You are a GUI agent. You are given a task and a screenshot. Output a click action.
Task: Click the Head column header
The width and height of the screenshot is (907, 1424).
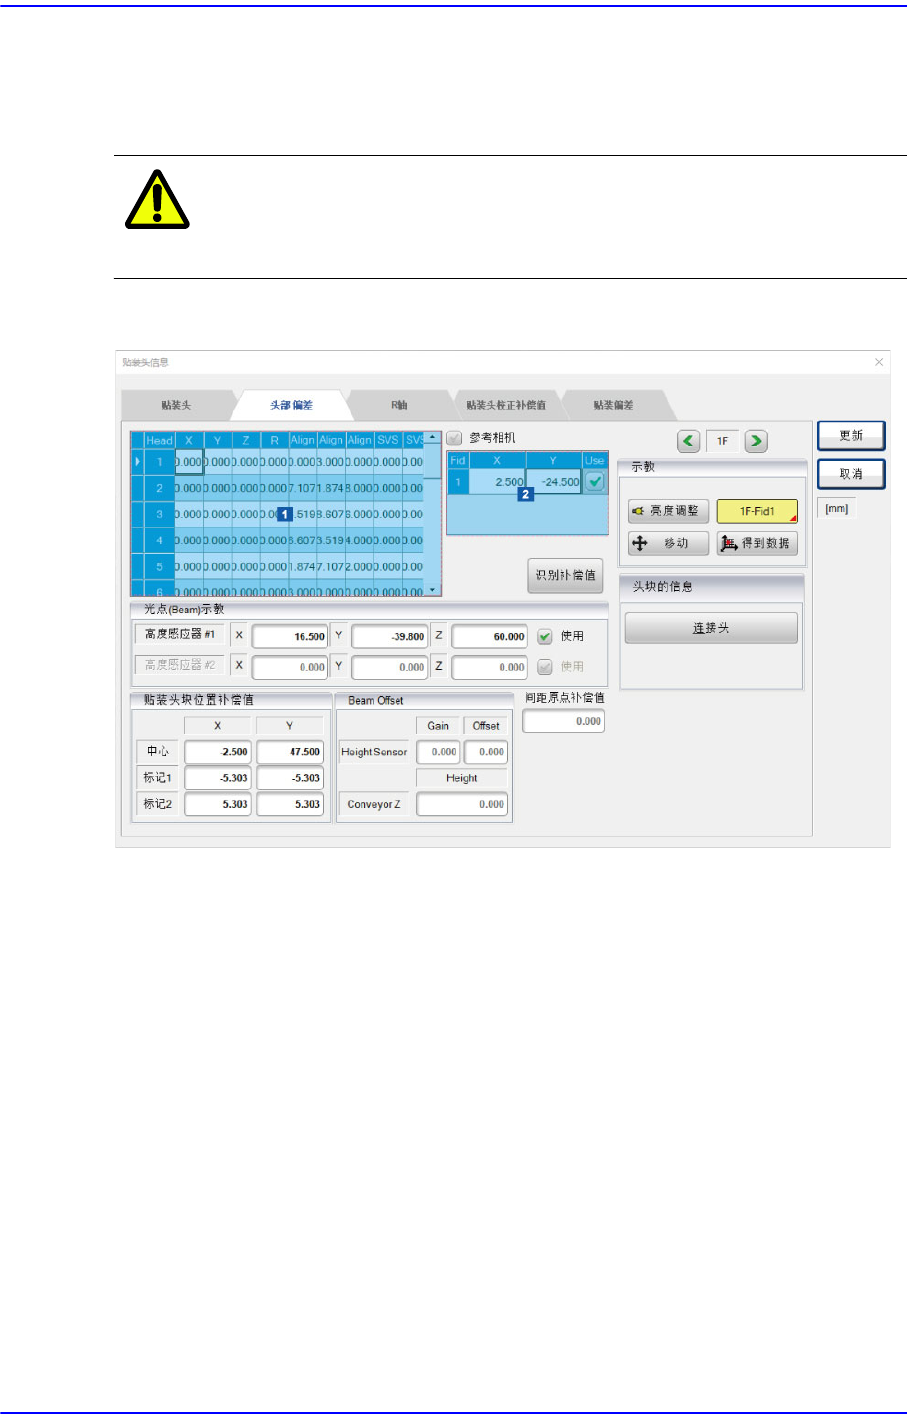[x=159, y=440]
